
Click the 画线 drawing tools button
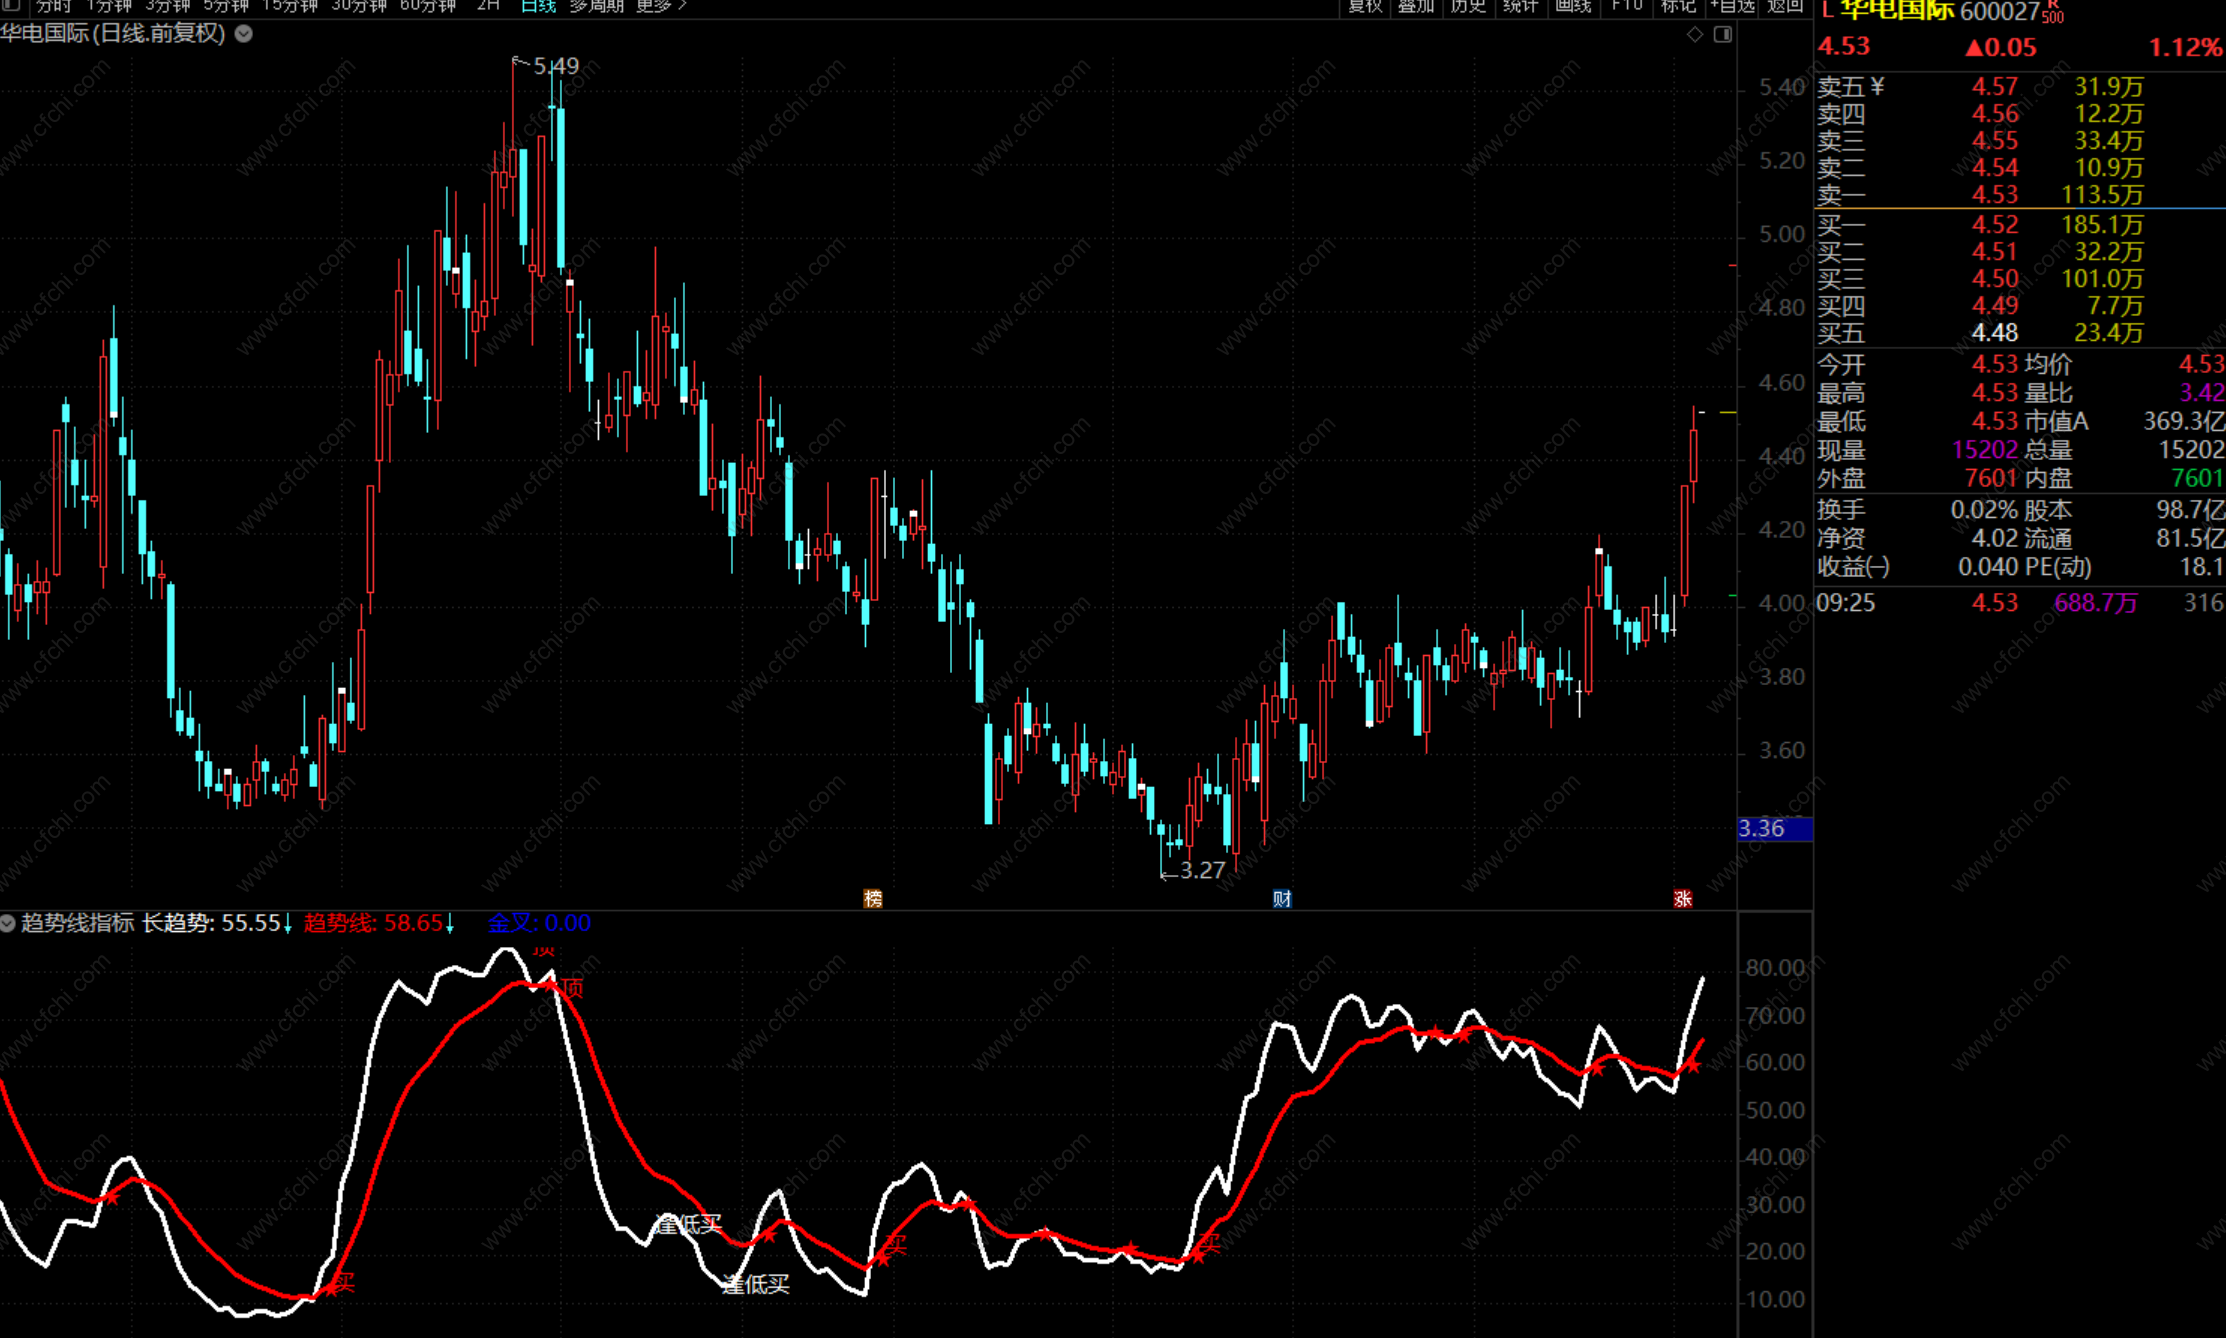pos(1573,5)
